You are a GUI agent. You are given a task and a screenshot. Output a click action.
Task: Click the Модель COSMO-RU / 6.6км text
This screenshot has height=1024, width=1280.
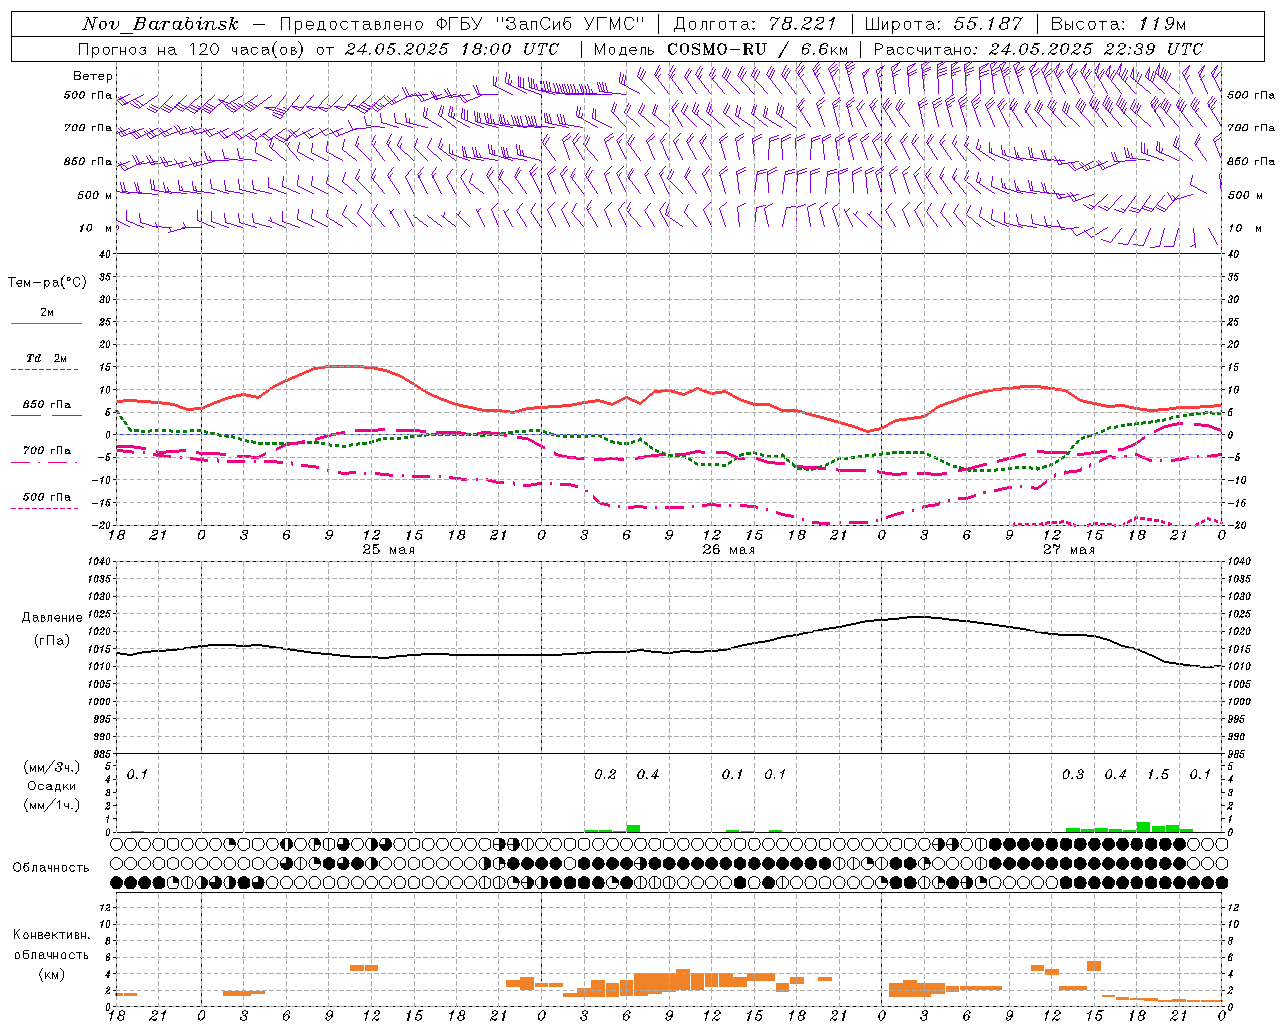point(721,49)
